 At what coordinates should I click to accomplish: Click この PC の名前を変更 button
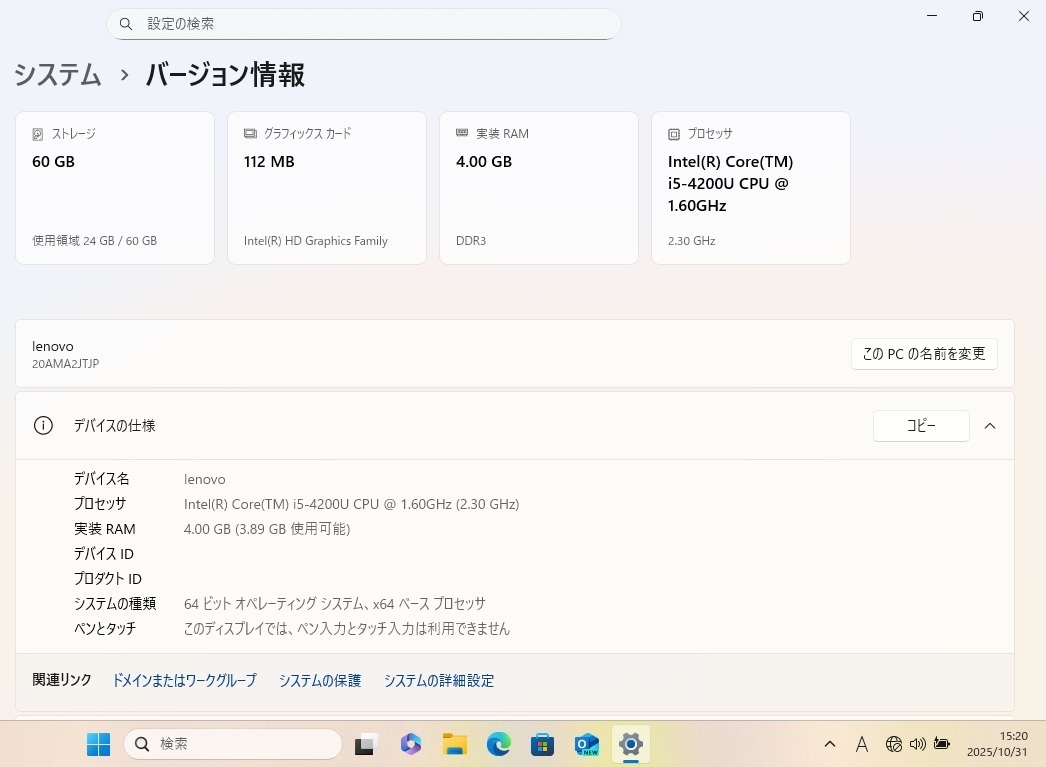[924, 354]
